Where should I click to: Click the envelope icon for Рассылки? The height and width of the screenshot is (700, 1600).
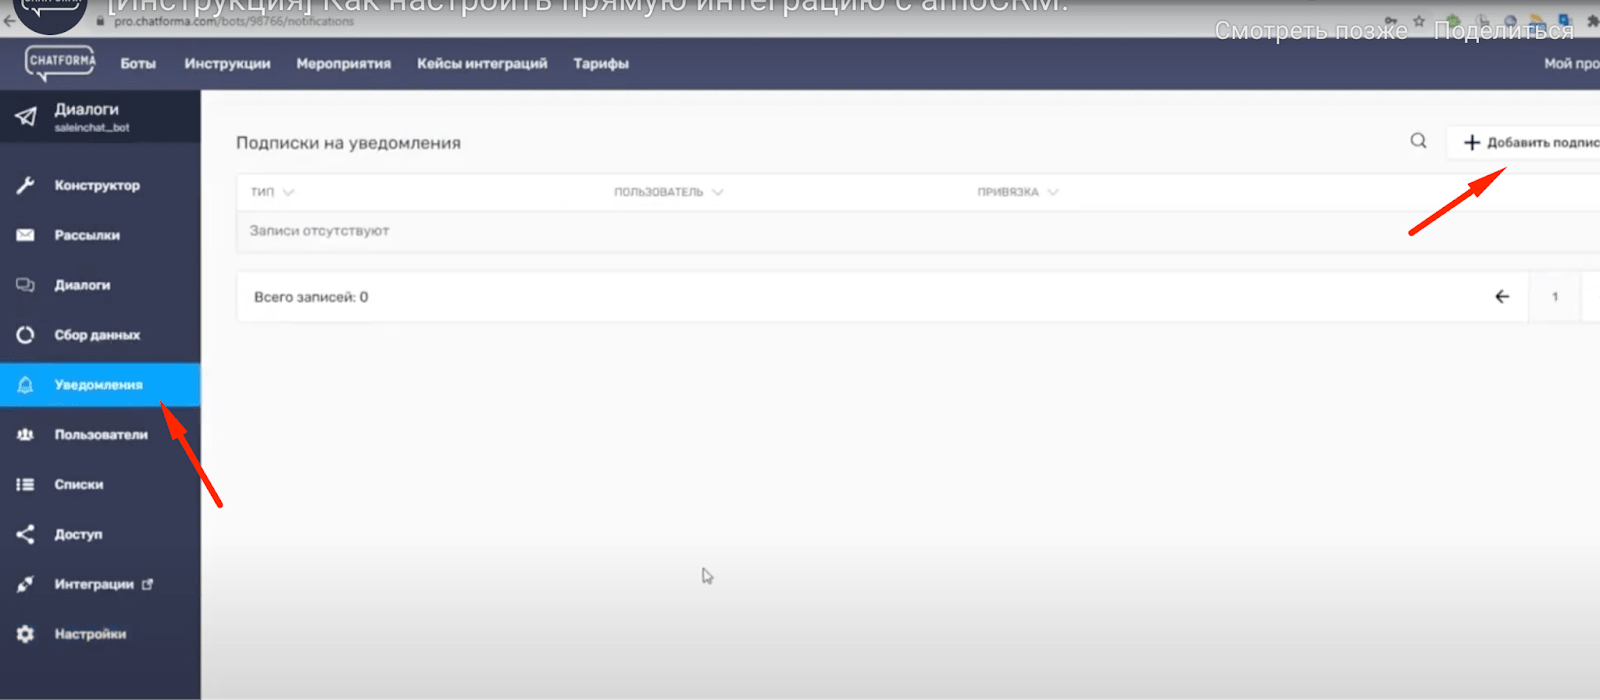pyautogui.click(x=25, y=235)
